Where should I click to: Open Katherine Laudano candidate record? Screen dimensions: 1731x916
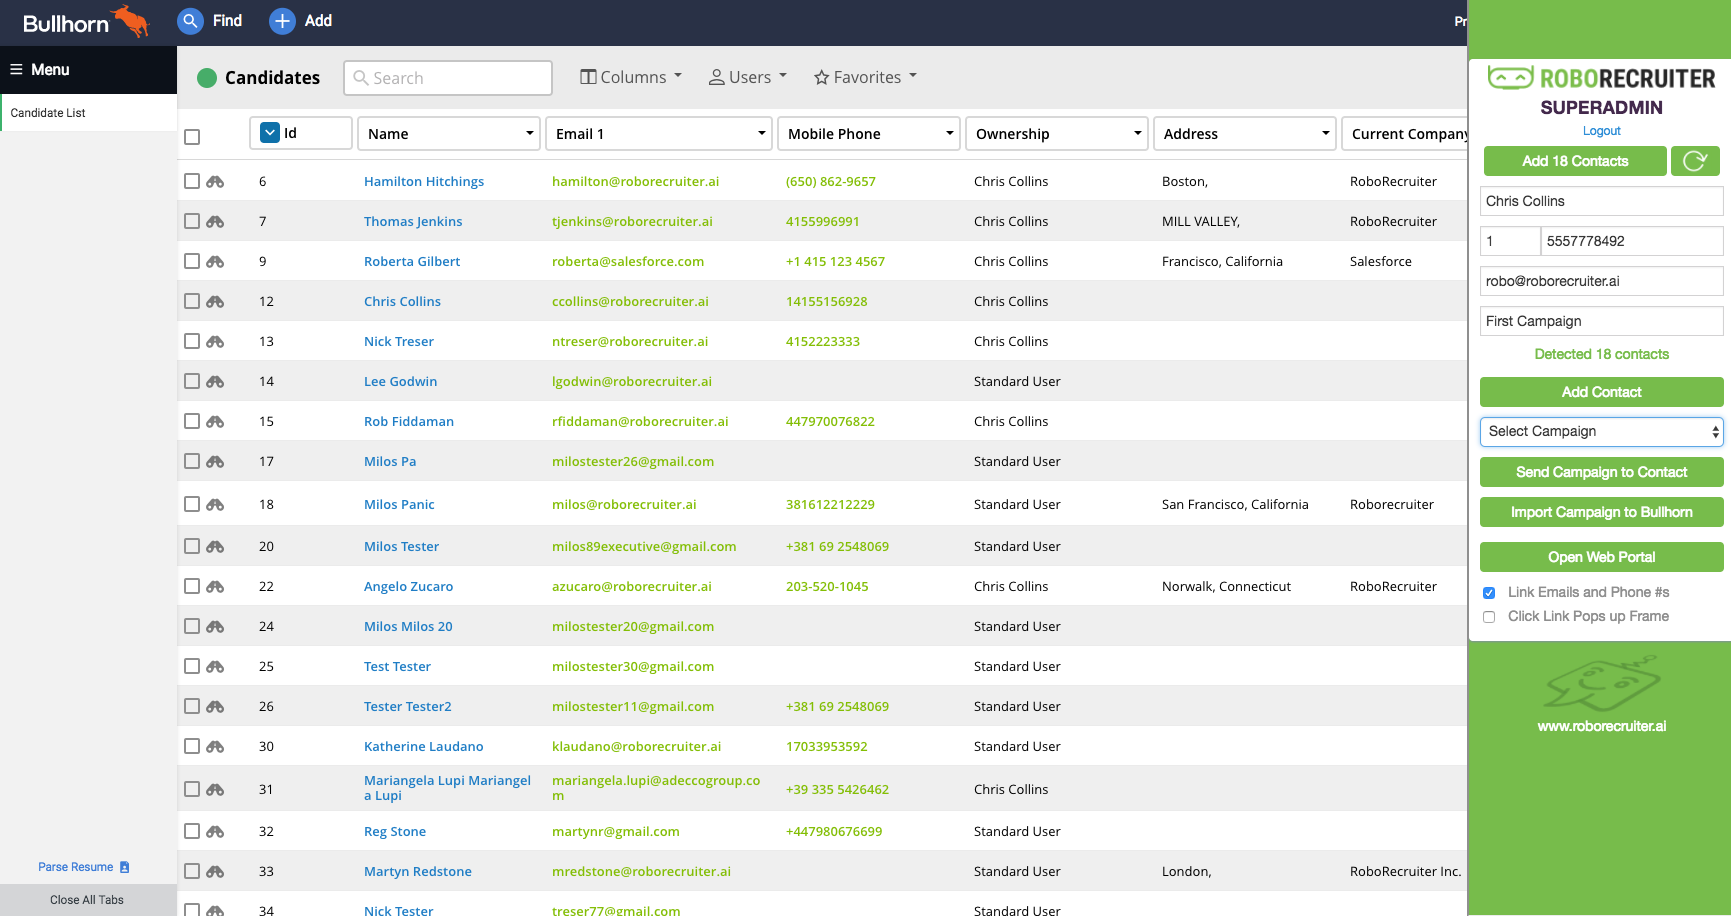tap(424, 747)
